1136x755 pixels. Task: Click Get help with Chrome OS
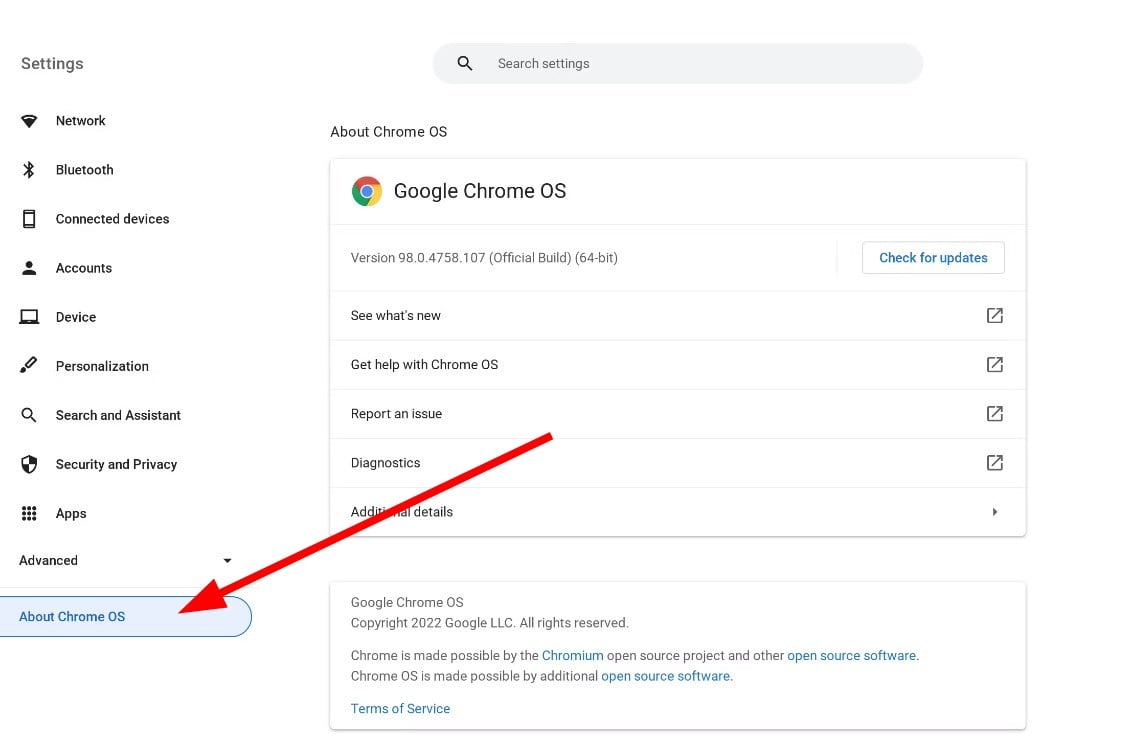(x=677, y=364)
